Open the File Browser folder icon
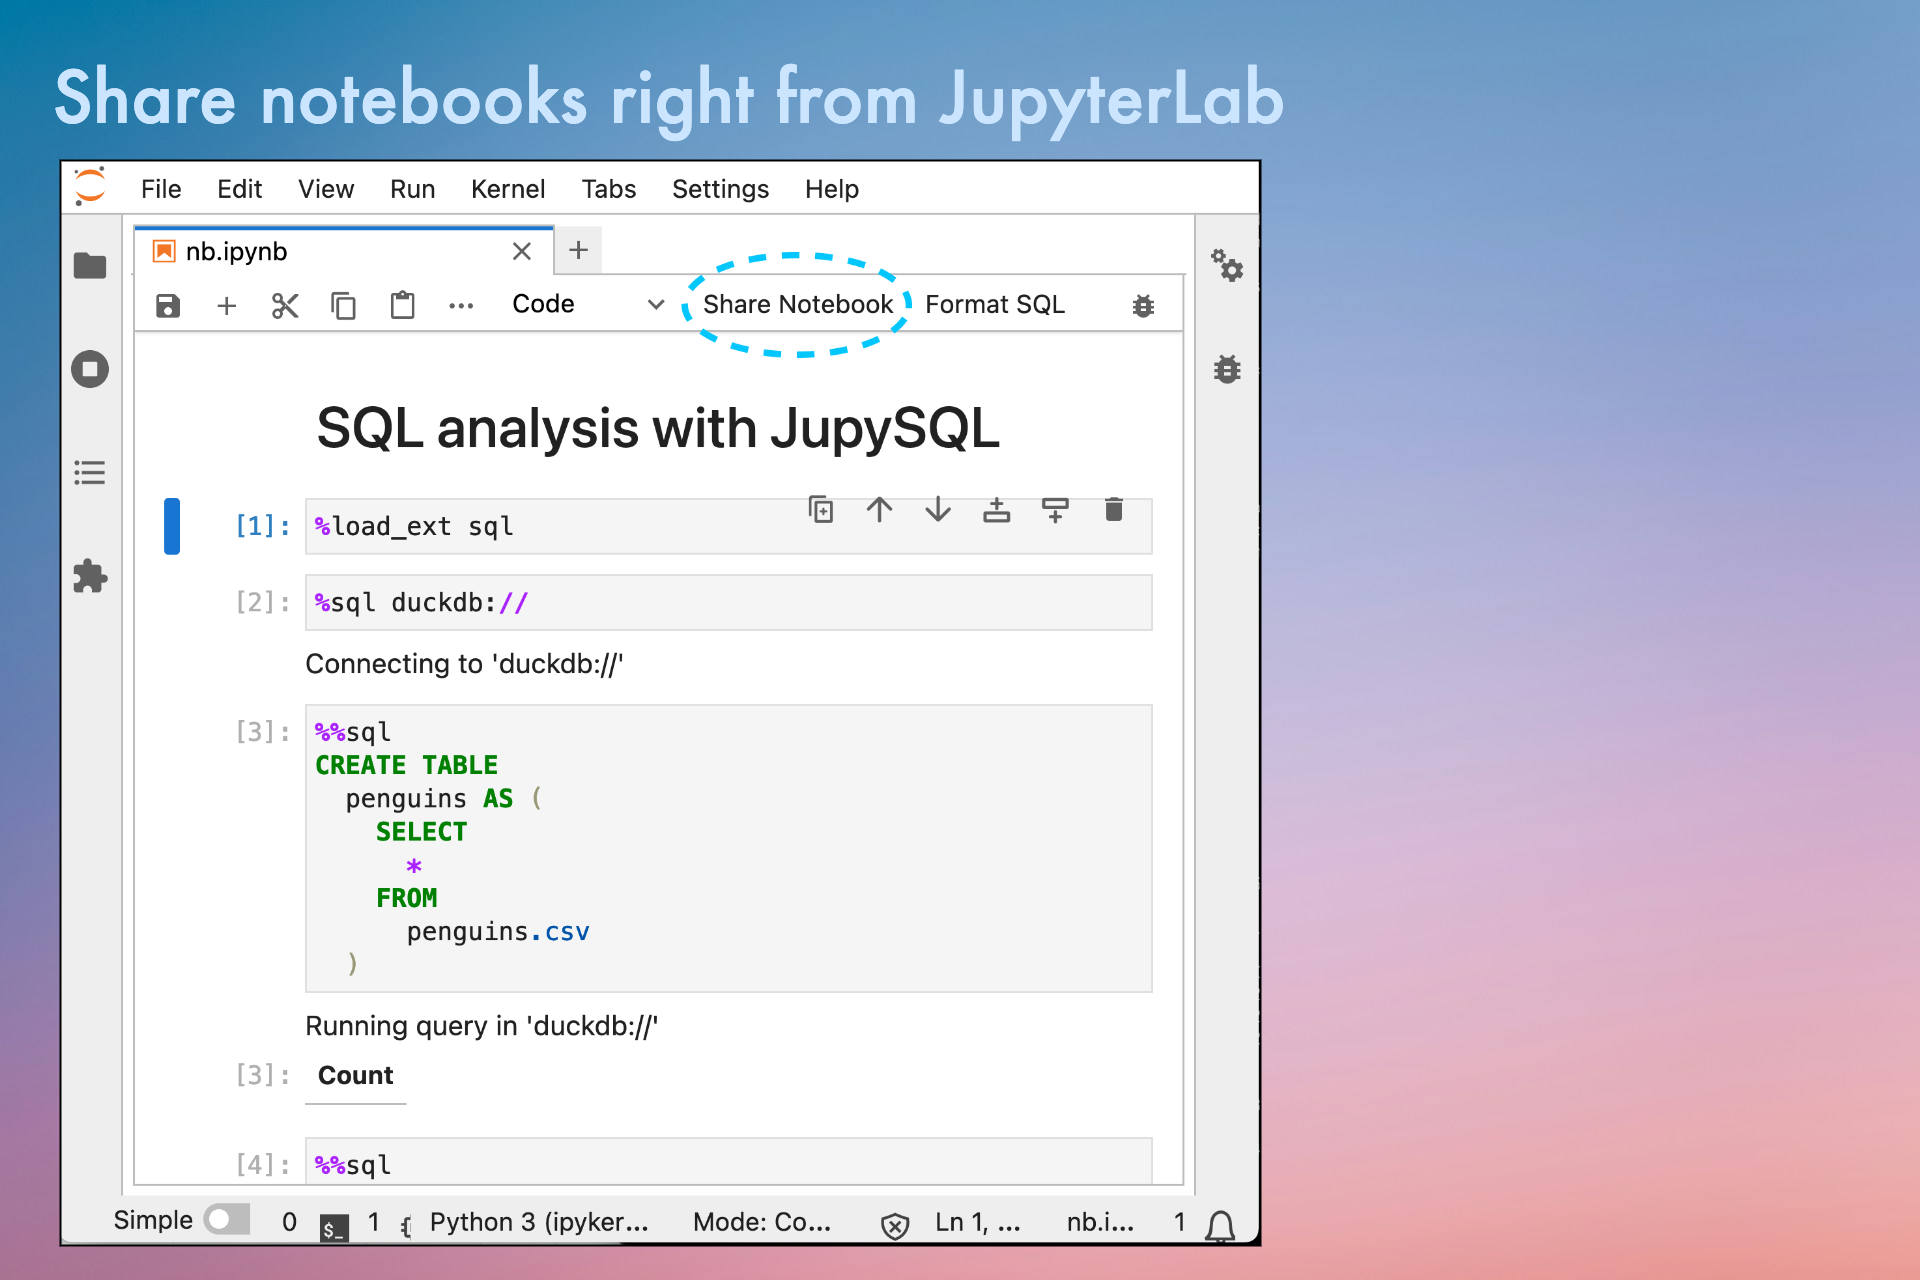1920x1280 pixels. [x=90, y=266]
